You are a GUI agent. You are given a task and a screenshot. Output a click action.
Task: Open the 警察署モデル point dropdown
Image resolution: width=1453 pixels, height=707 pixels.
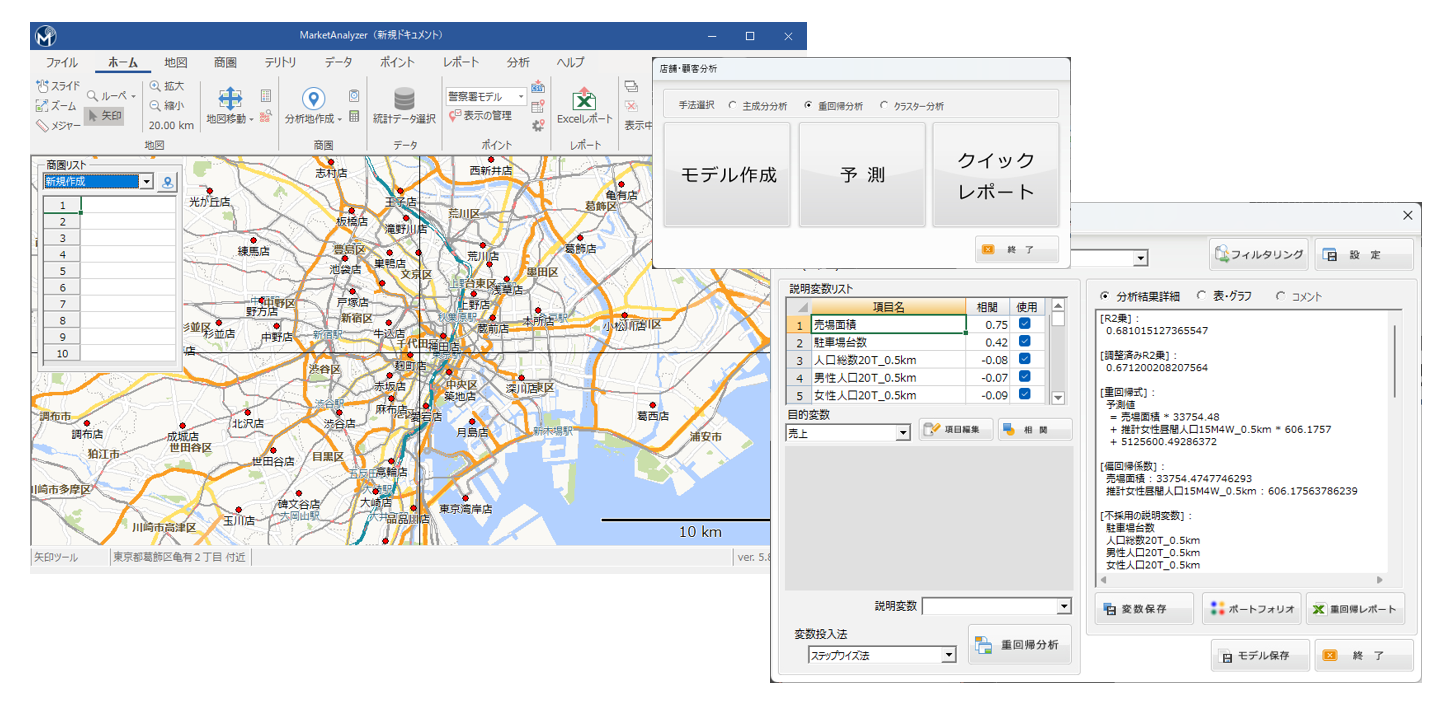[521, 97]
